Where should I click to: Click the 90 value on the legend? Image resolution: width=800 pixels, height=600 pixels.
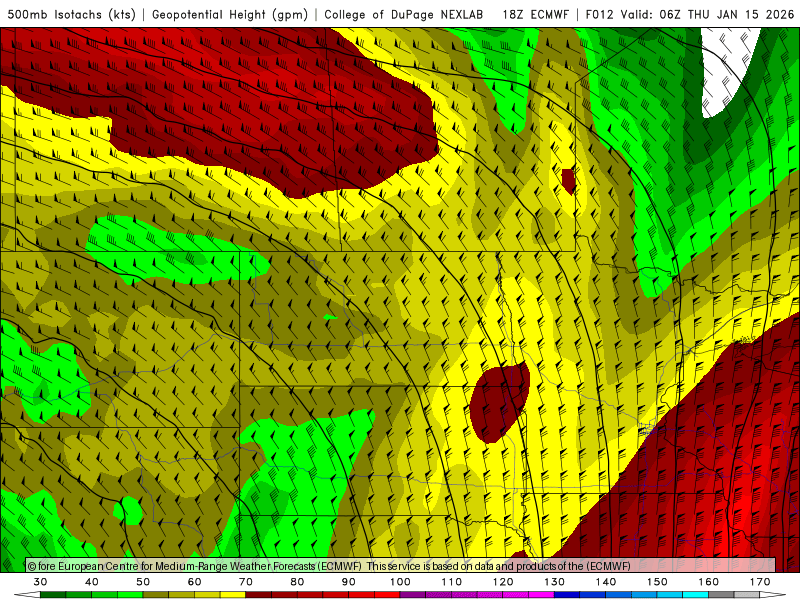(349, 582)
